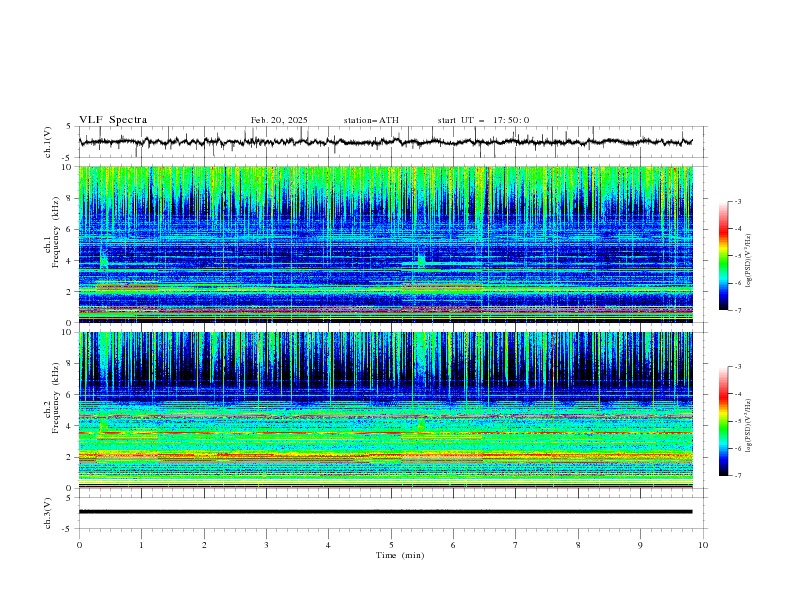Click the ch.3 flat black waveform trace
Viewport: 792px width, 612px height.
385,512
